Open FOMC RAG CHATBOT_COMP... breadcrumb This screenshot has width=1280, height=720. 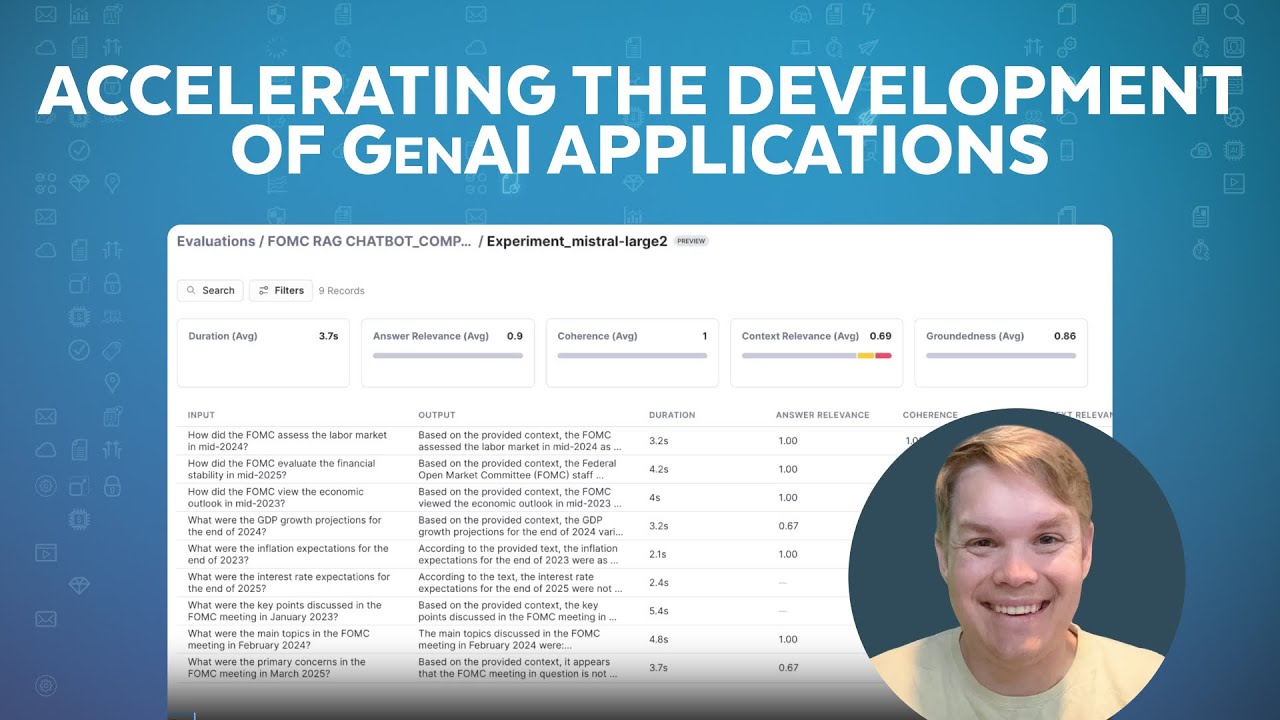pos(371,241)
